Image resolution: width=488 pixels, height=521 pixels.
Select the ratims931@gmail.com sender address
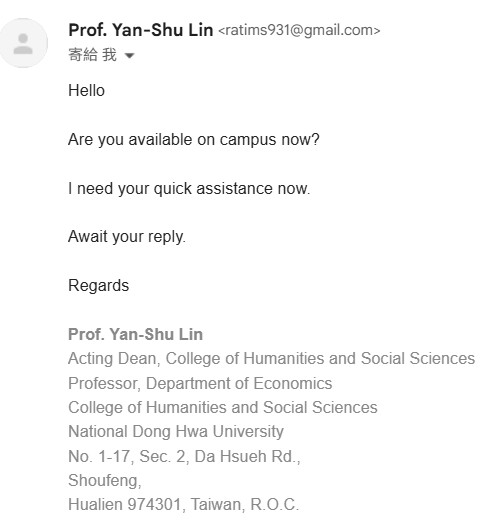299,30
